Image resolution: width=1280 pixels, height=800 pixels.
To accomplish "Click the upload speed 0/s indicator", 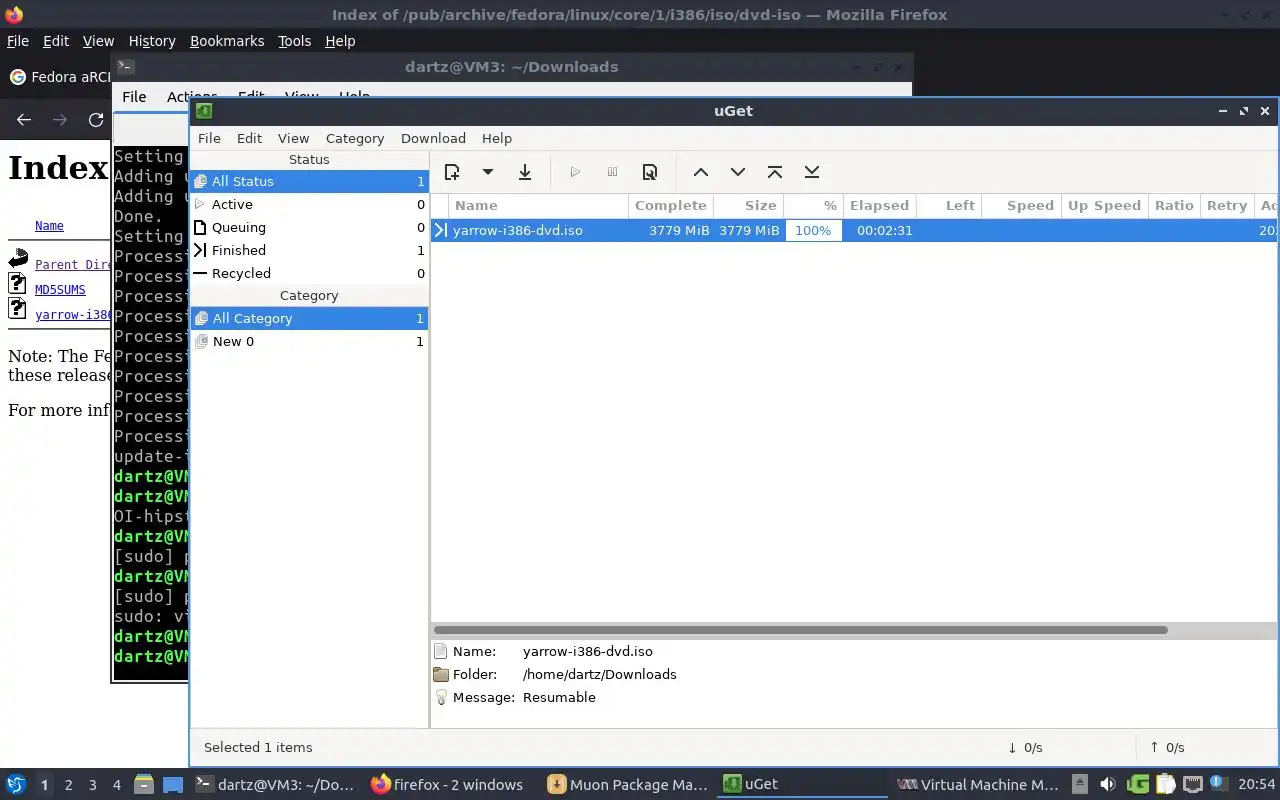I will [1166, 747].
